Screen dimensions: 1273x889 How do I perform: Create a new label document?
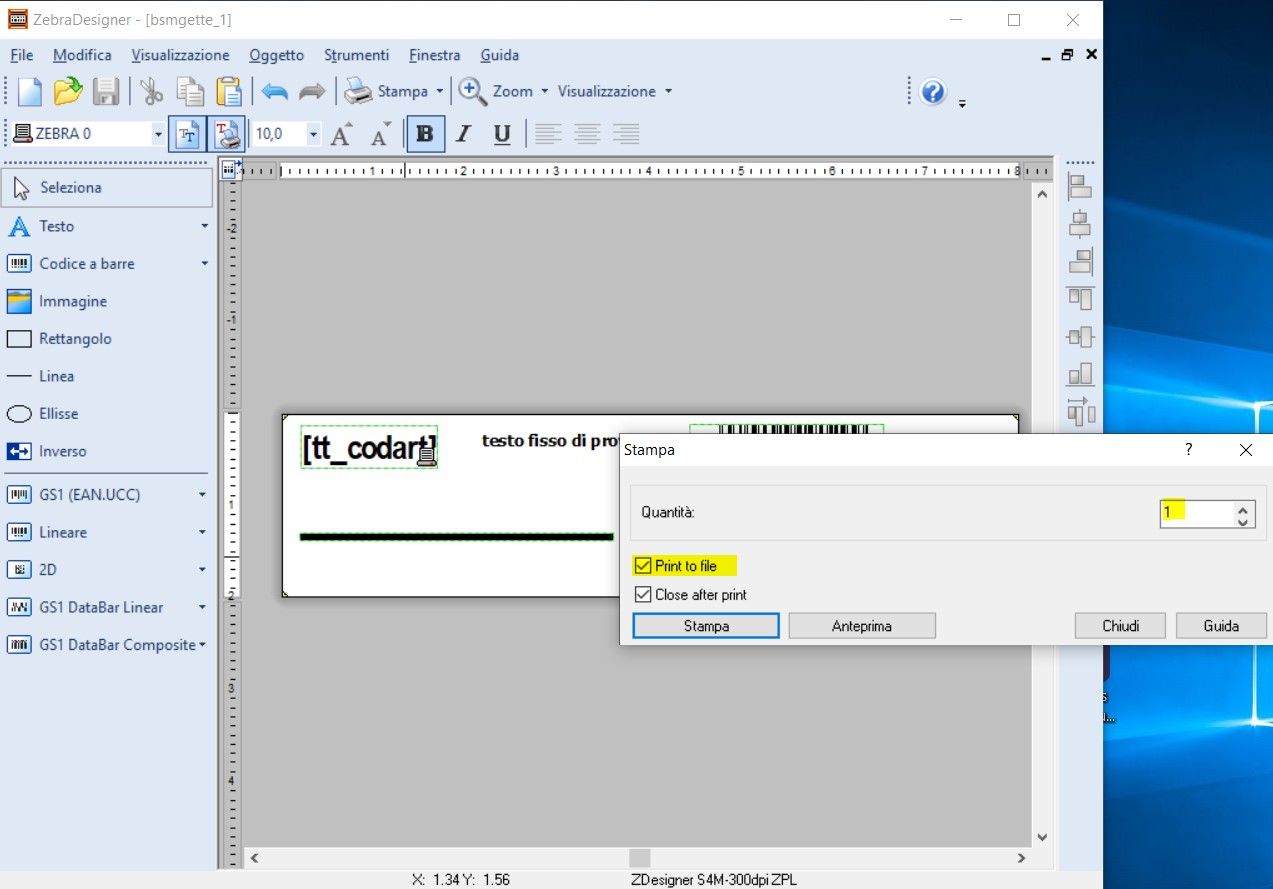(x=29, y=92)
